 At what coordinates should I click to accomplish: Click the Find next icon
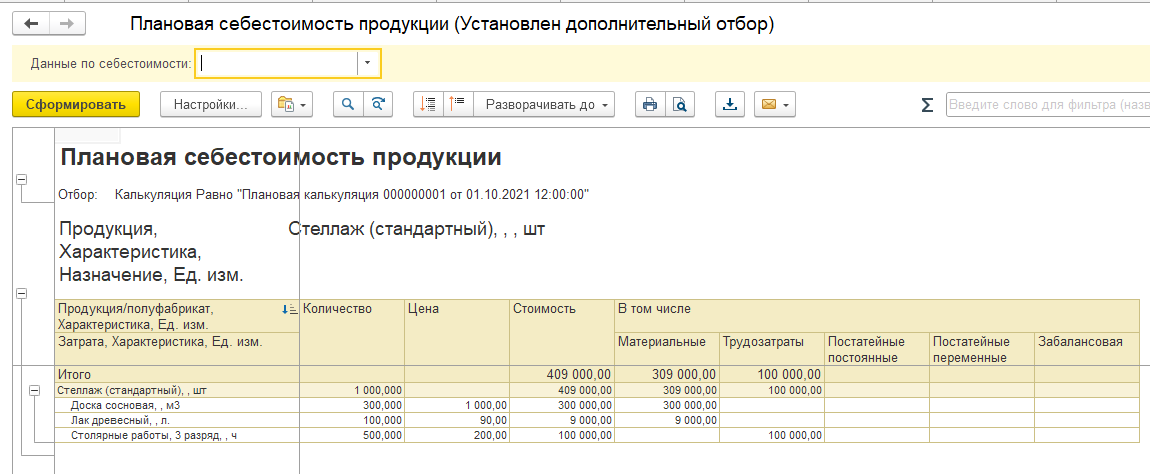[378, 105]
